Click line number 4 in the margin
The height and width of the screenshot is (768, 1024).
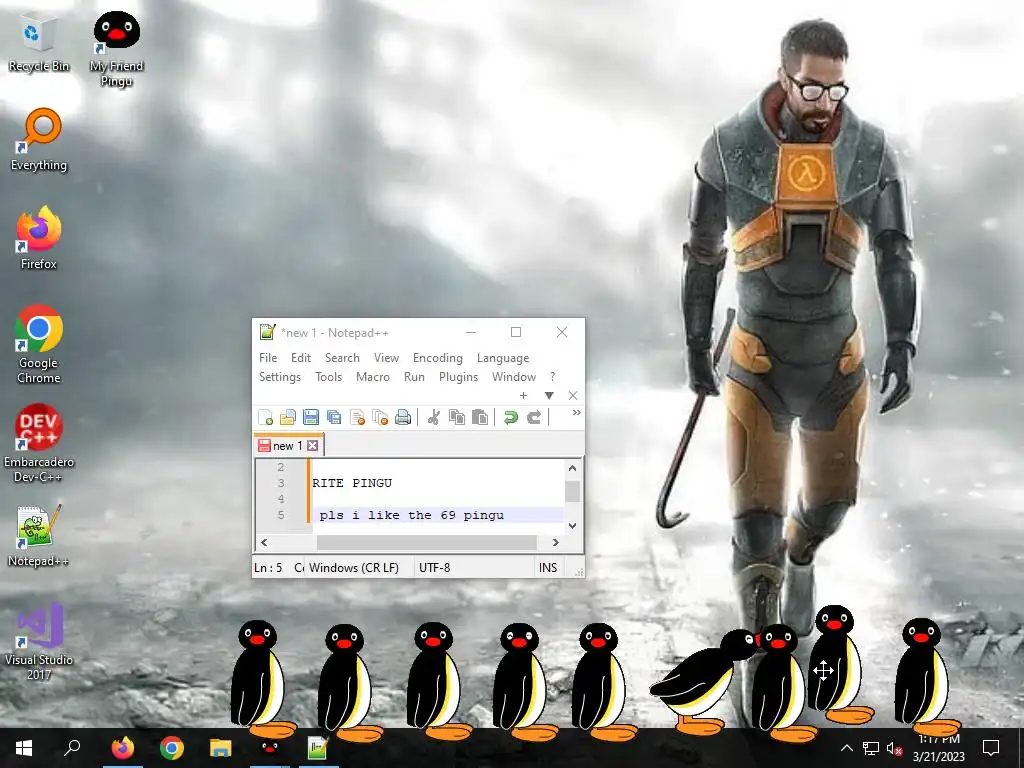click(x=281, y=499)
